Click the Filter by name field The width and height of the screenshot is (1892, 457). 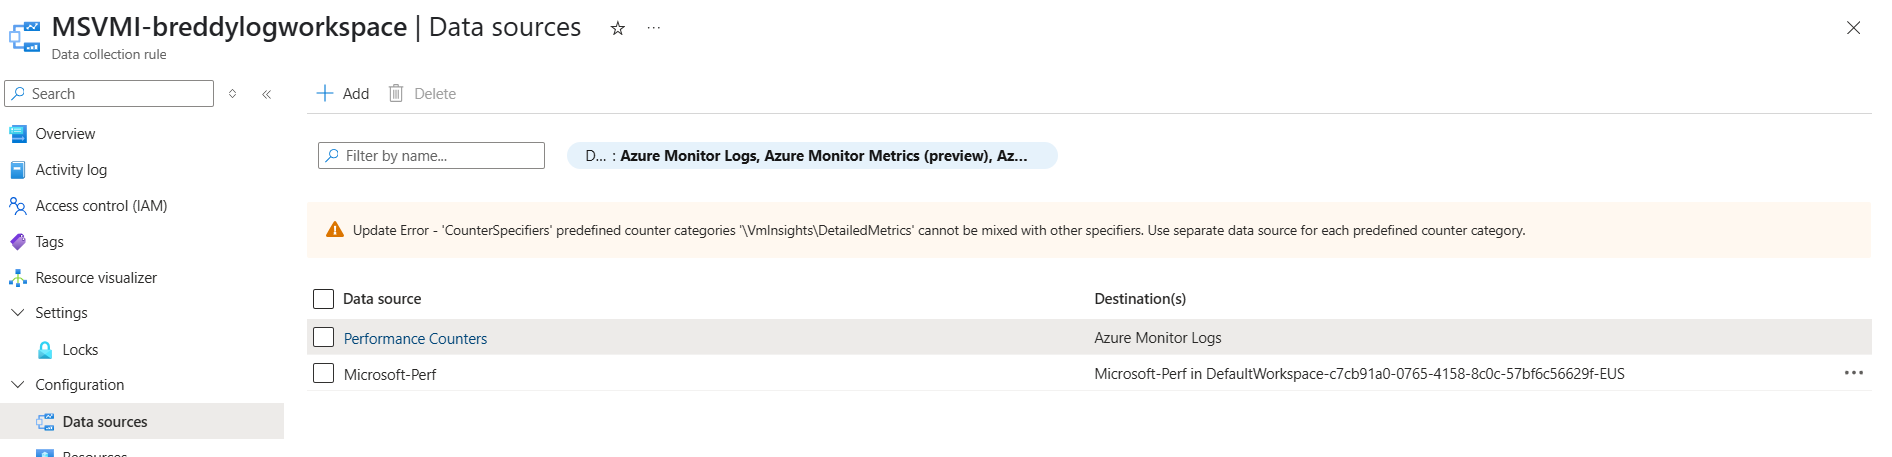pyautogui.click(x=431, y=156)
